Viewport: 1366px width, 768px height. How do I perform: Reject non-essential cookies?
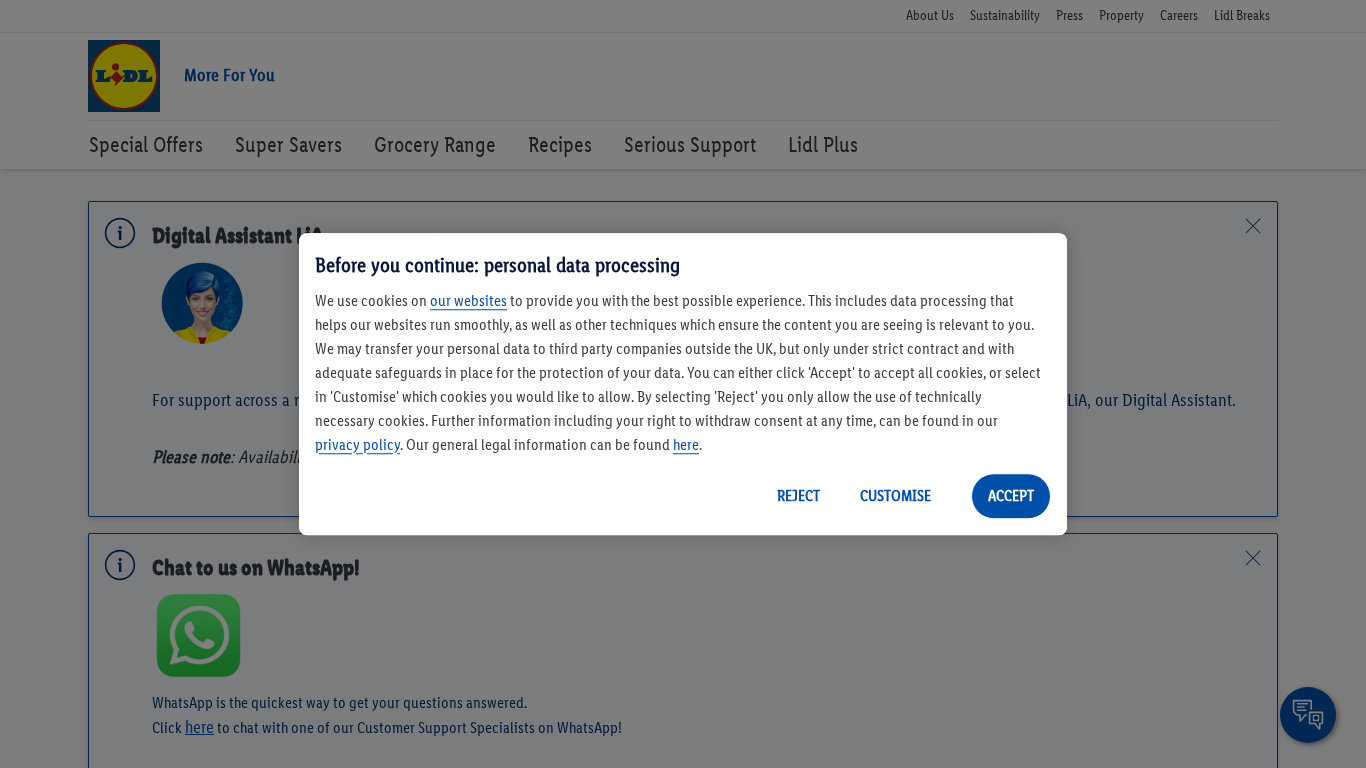tap(798, 496)
